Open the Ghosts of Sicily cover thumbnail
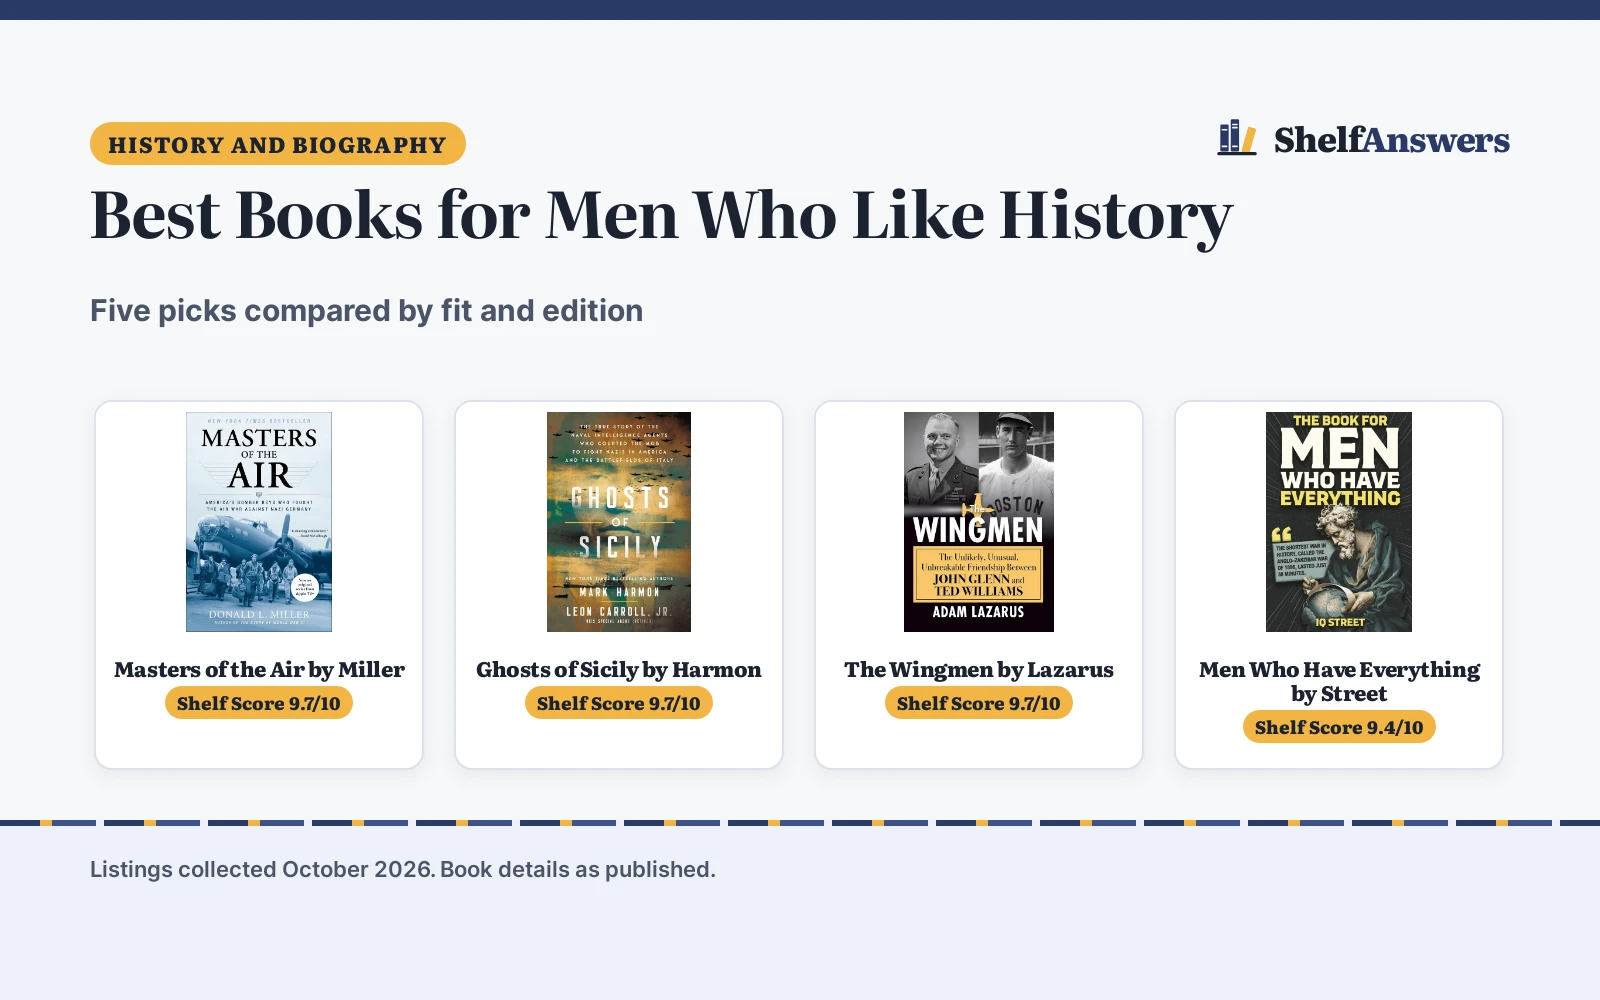The width and height of the screenshot is (1600, 1000). click(x=619, y=522)
